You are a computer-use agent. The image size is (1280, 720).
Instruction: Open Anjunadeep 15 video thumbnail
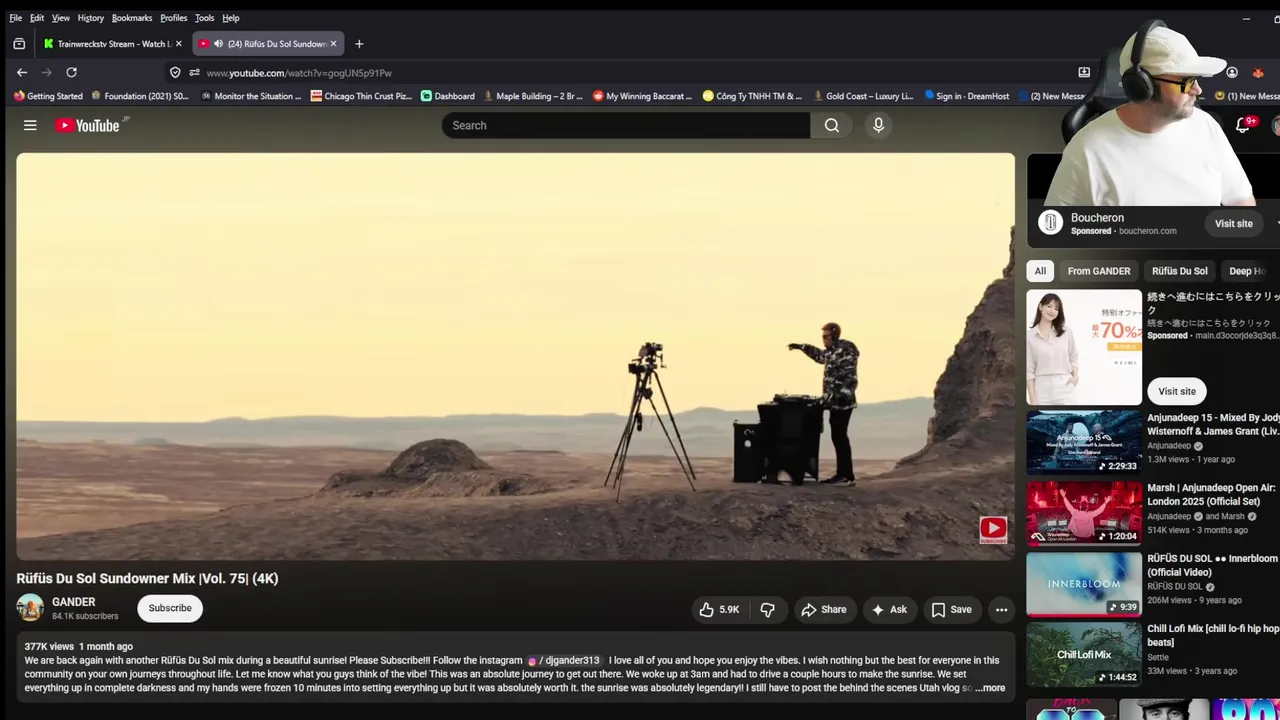(1084, 441)
